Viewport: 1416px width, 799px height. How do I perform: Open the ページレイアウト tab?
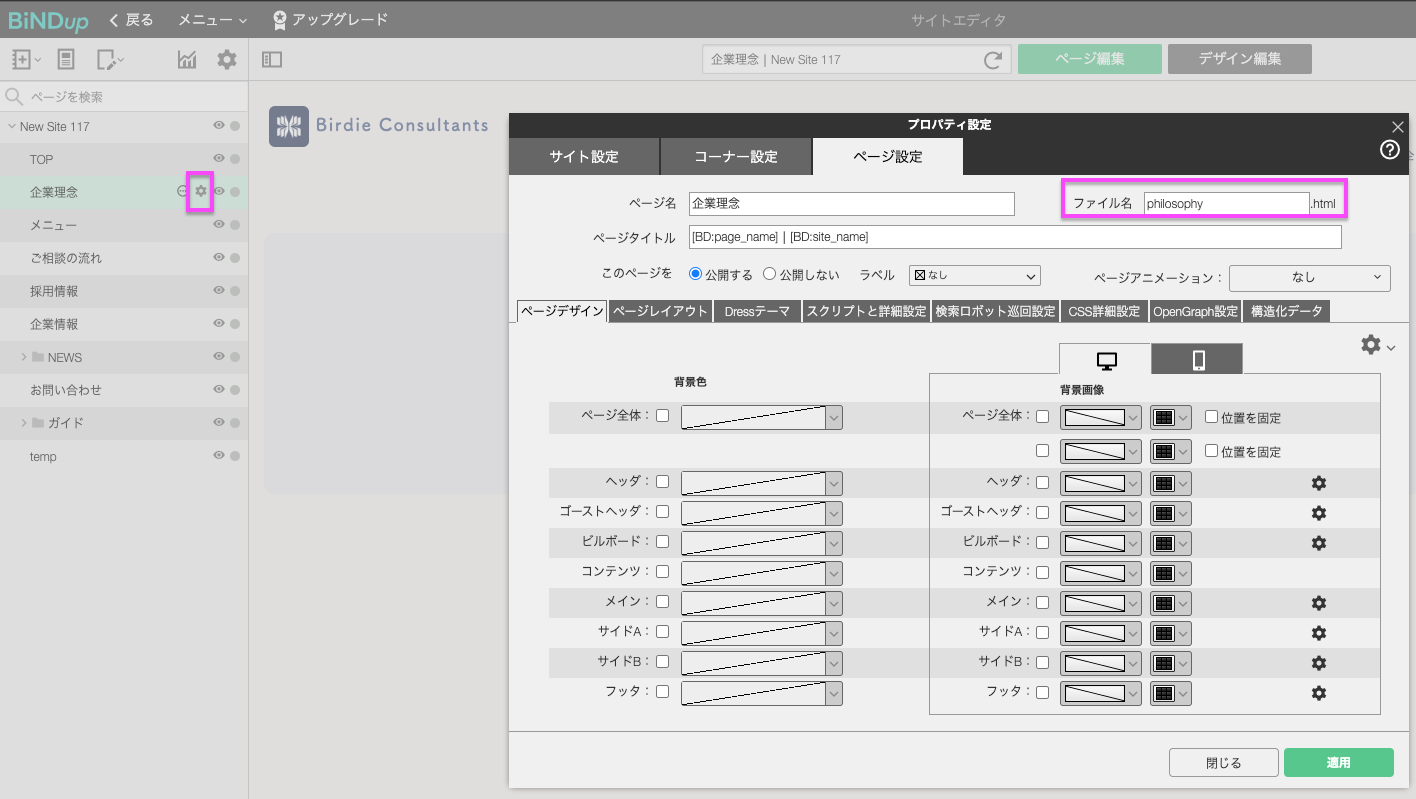click(660, 311)
